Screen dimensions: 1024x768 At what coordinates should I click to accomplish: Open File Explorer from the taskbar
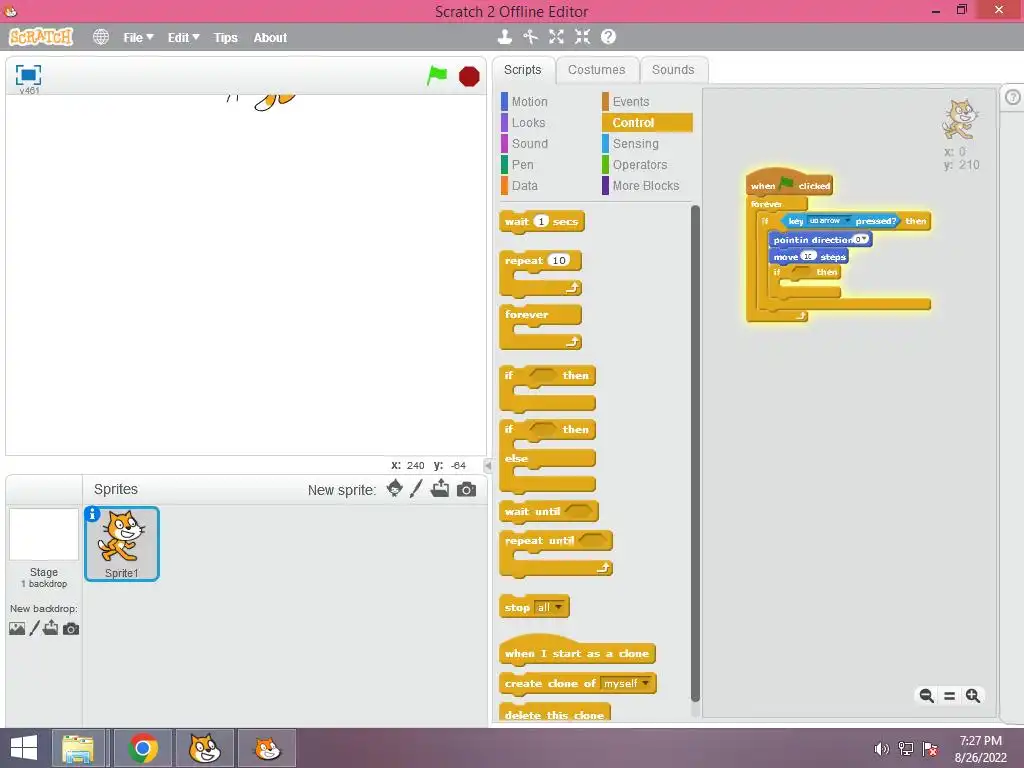tap(78, 748)
